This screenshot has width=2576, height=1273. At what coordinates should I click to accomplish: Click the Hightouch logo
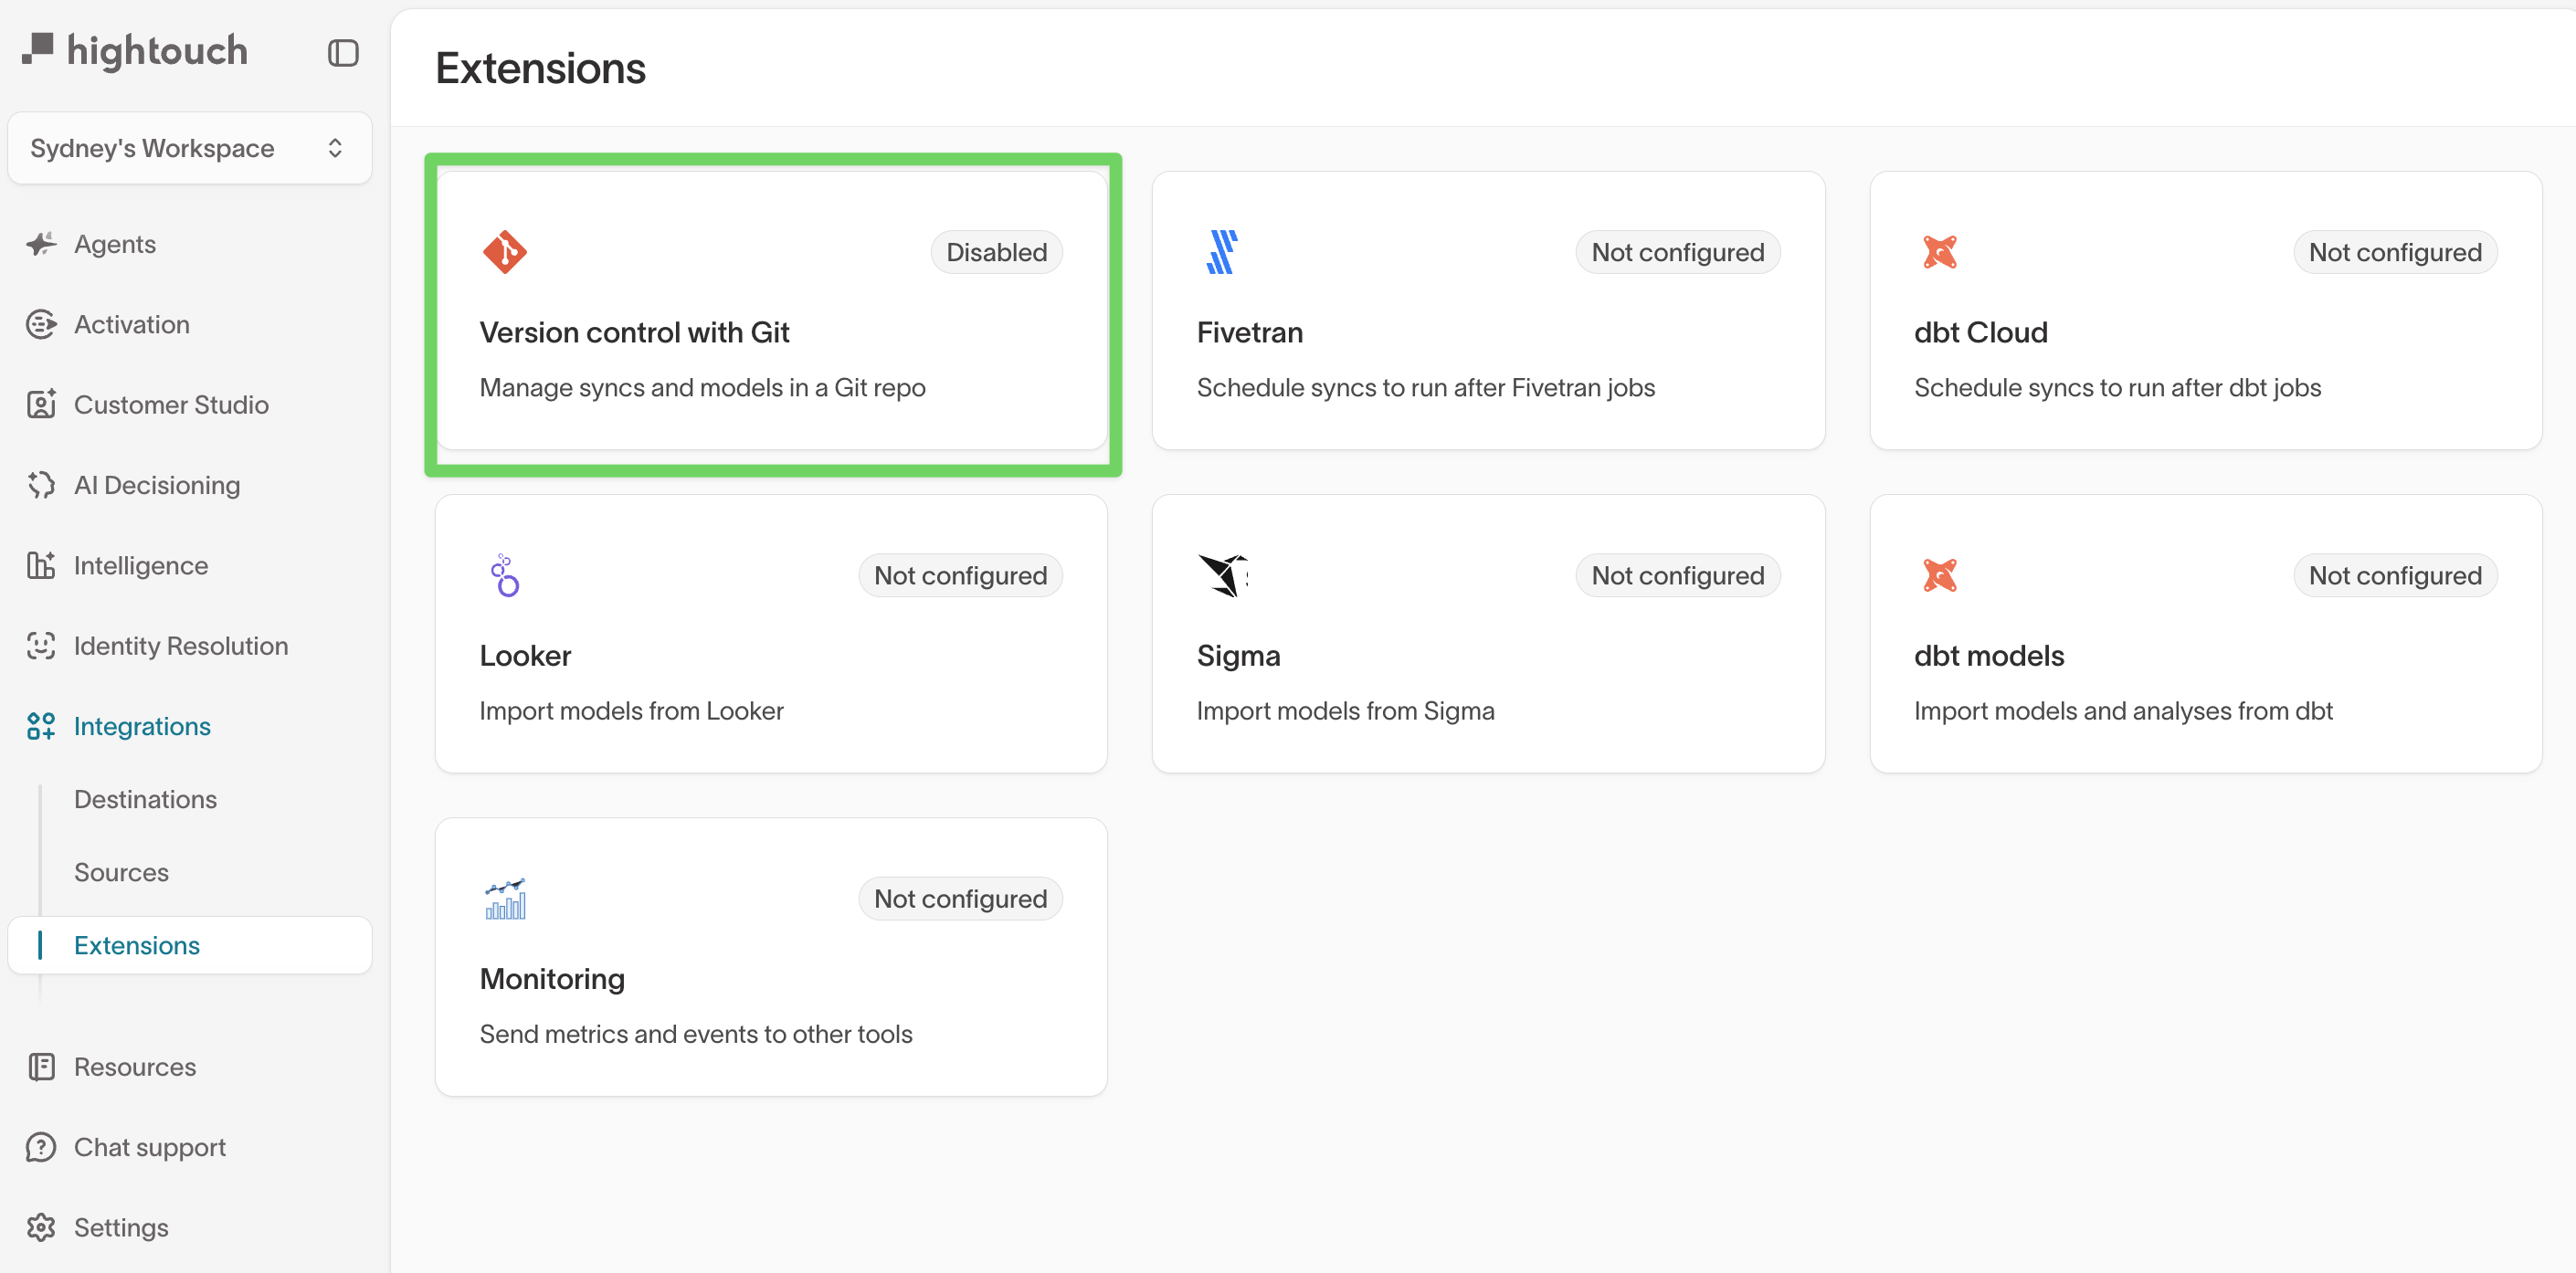(135, 50)
